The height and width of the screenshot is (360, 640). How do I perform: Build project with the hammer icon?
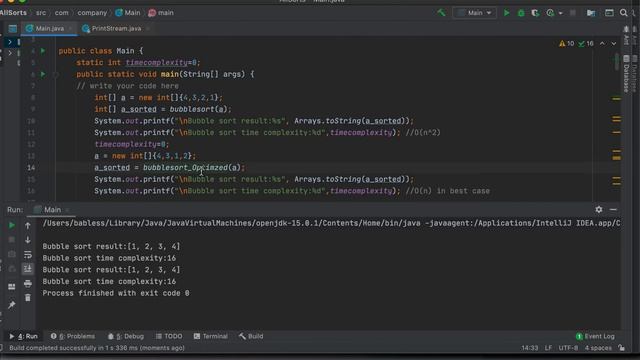[x=441, y=13]
